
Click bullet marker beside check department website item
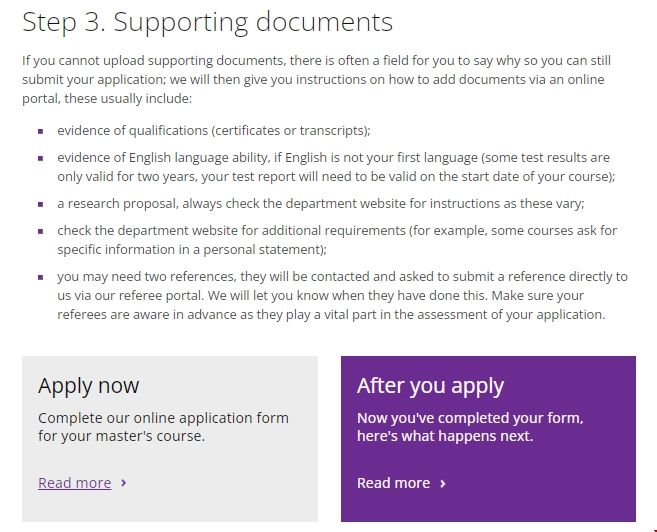41,231
